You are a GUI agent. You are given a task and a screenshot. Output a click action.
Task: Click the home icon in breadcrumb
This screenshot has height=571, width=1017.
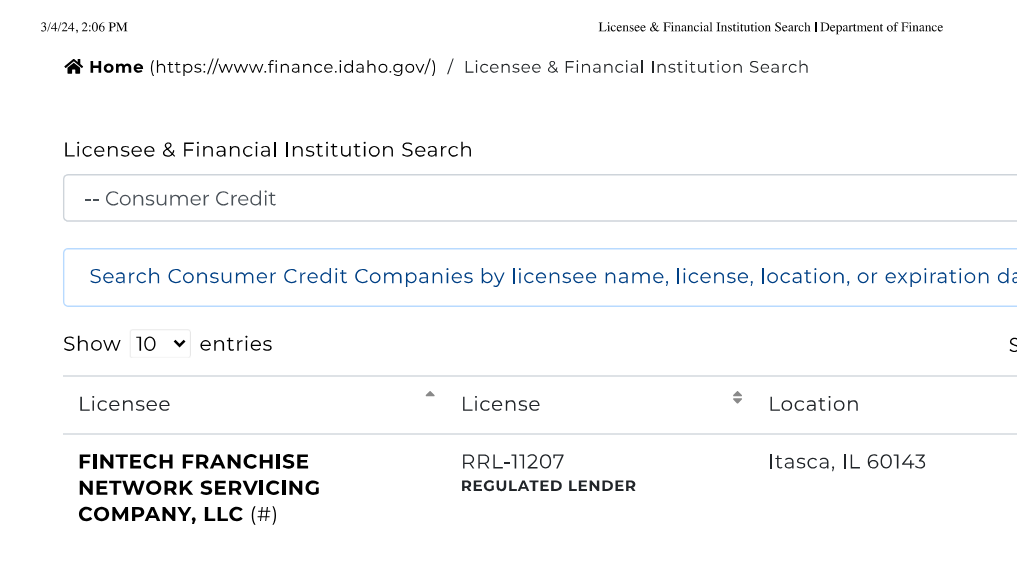pyautogui.click(x=73, y=67)
